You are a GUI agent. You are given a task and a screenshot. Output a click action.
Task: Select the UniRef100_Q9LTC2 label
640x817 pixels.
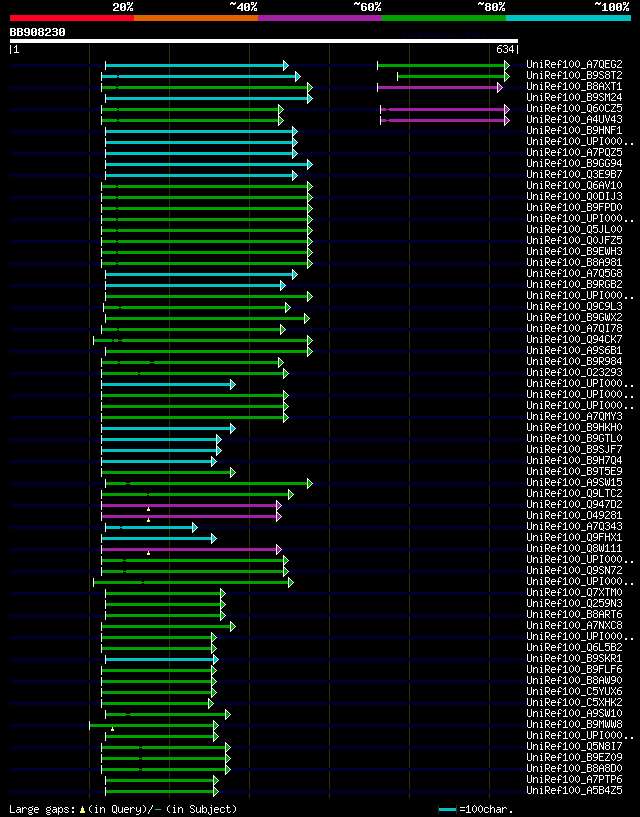click(574, 493)
